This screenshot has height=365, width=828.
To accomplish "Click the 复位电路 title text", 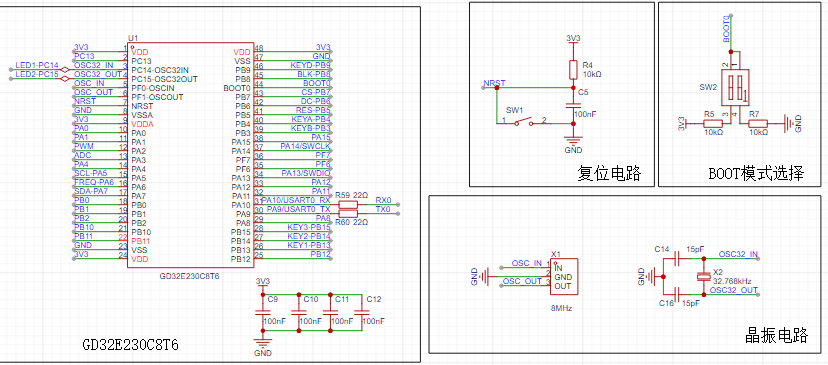I will [x=609, y=172].
